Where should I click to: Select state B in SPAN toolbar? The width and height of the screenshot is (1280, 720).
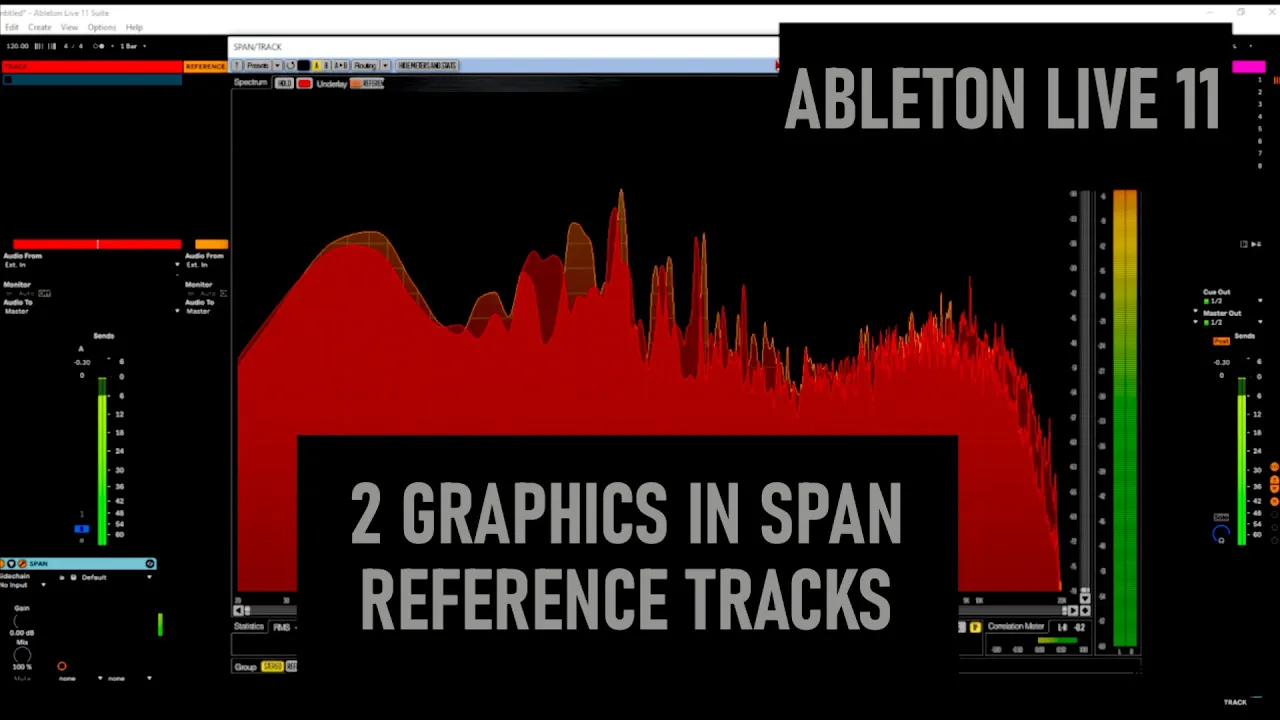[x=326, y=65]
